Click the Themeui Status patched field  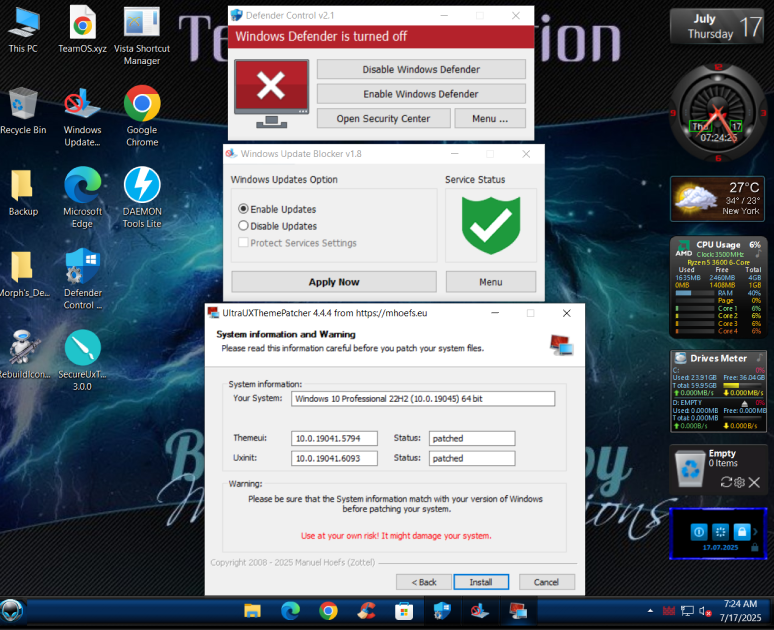pos(472,438)
